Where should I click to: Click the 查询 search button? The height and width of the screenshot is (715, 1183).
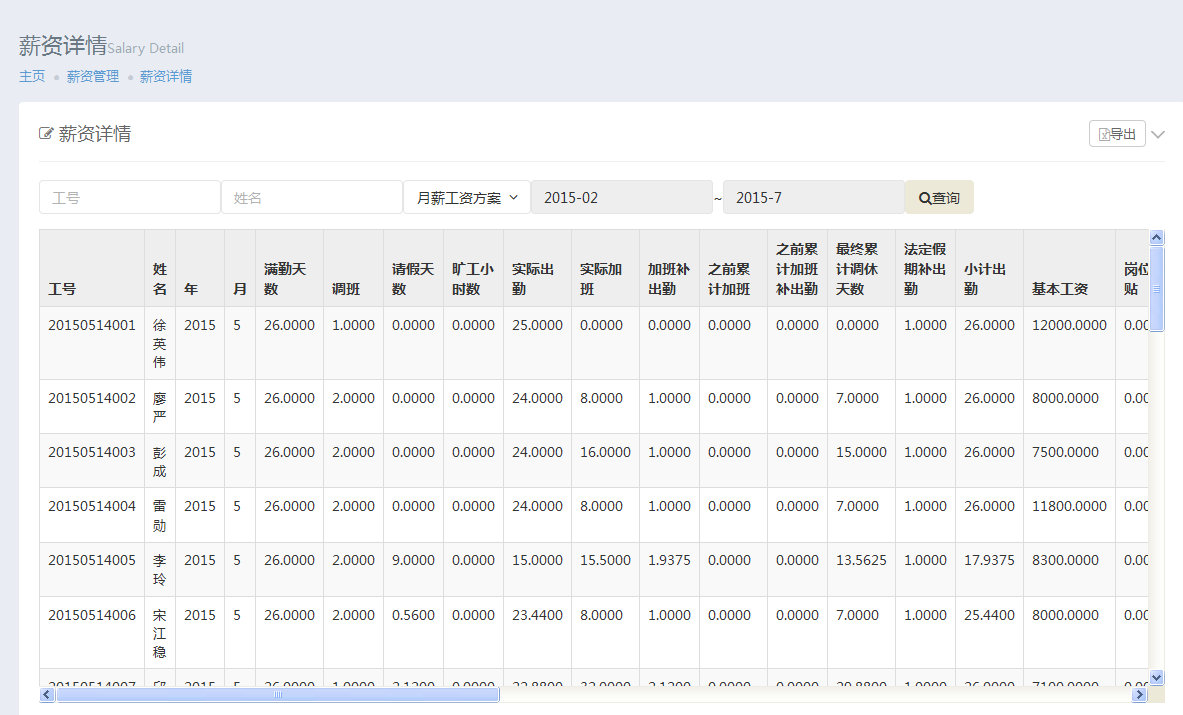click(x=939, y=198)
